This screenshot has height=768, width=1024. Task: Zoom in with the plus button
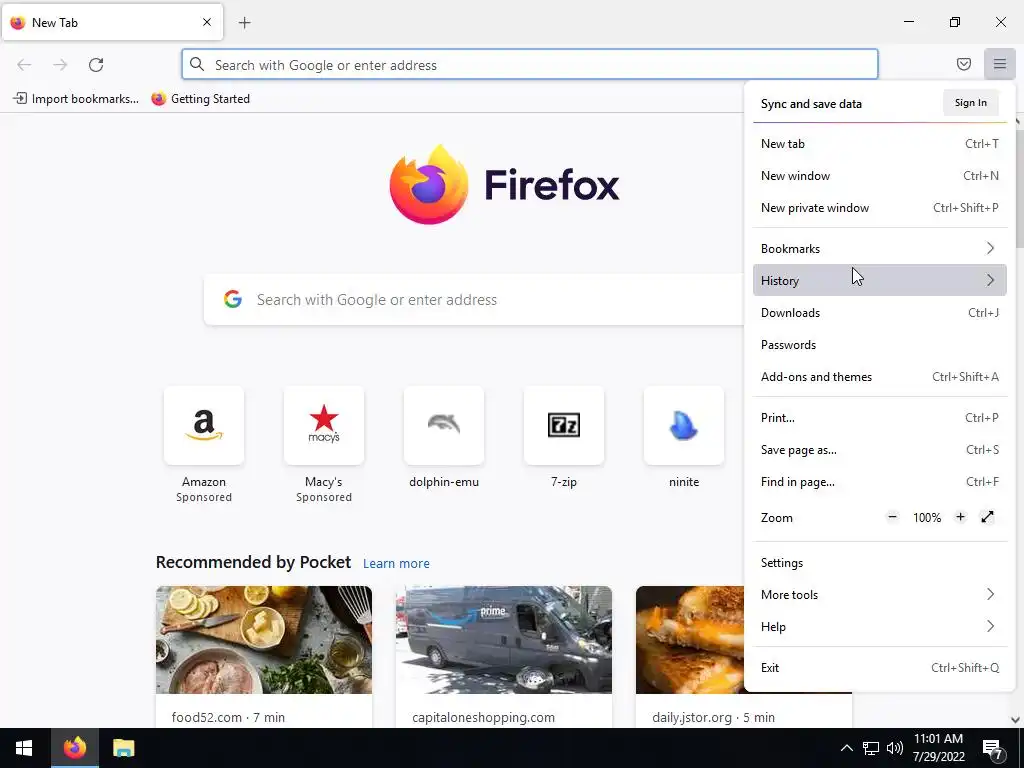(x=960, y=517)
